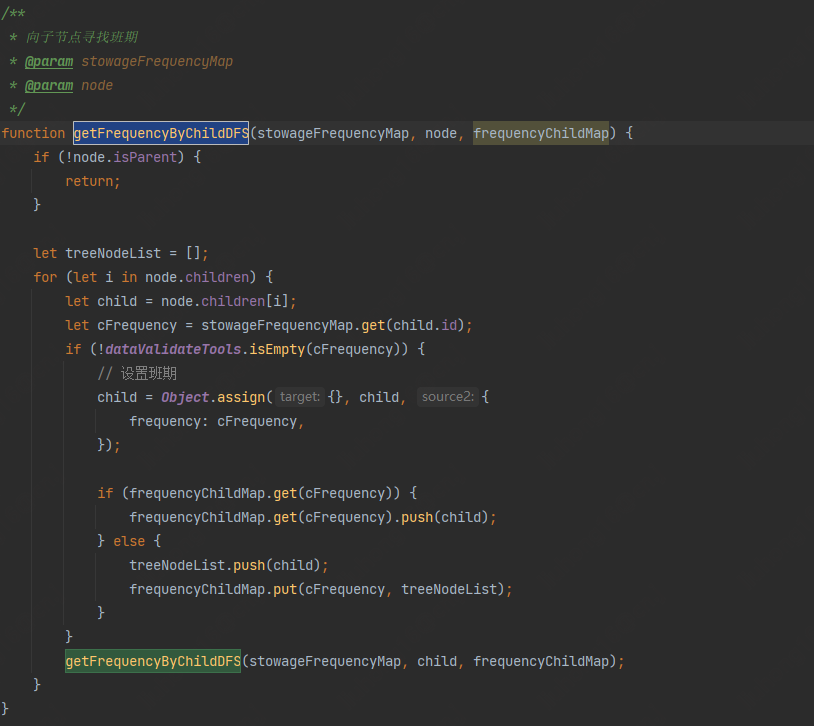Click the 'target:' inlay hint

coord(300,397)
